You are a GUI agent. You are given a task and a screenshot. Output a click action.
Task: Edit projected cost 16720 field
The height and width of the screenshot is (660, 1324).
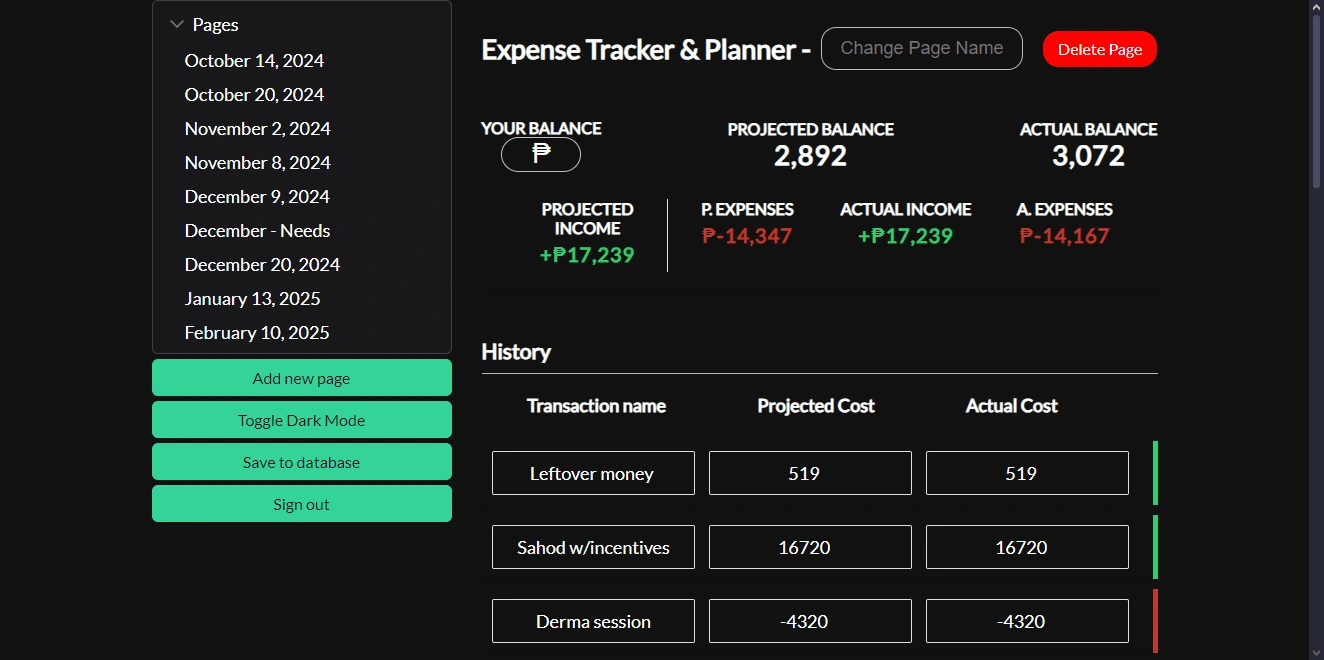coord(810,547)
